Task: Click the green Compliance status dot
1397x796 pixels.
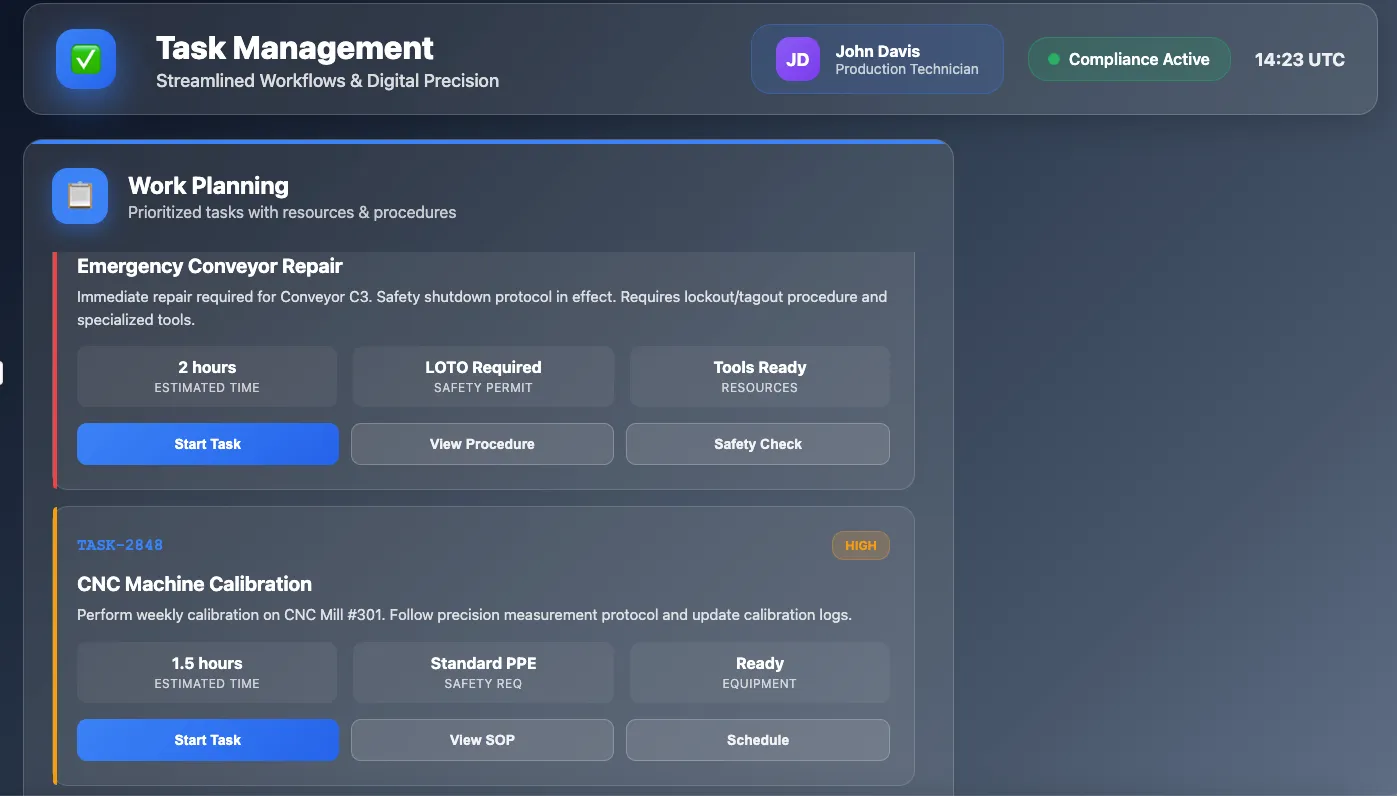Action: pyautogui.click(x=1053, y=59)
